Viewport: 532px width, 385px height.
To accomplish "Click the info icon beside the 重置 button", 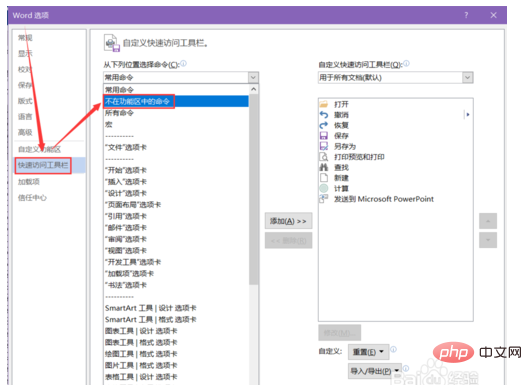I will pos(393,349).
